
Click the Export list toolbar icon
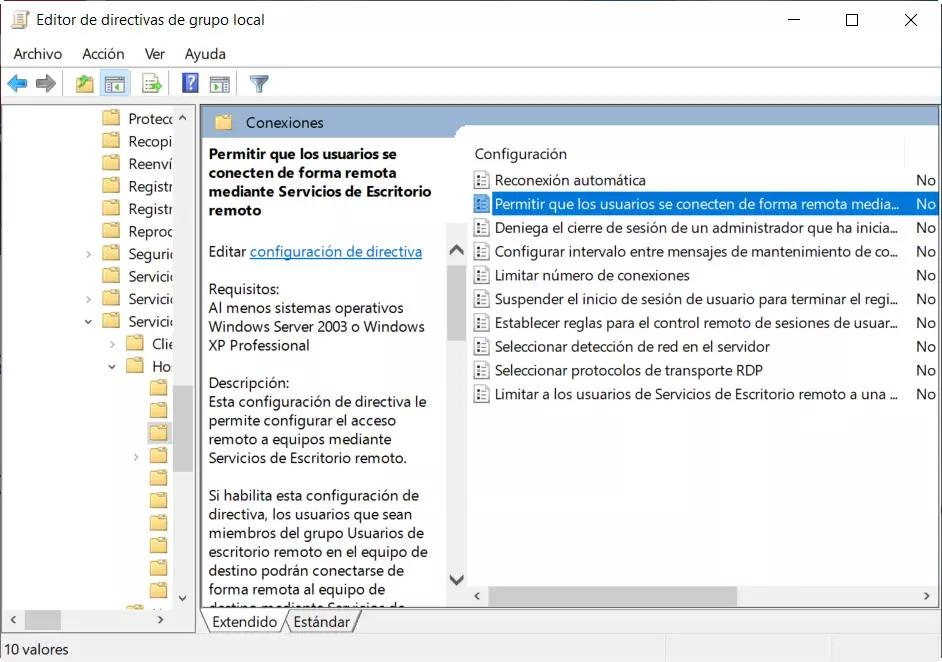coord(152,84)
